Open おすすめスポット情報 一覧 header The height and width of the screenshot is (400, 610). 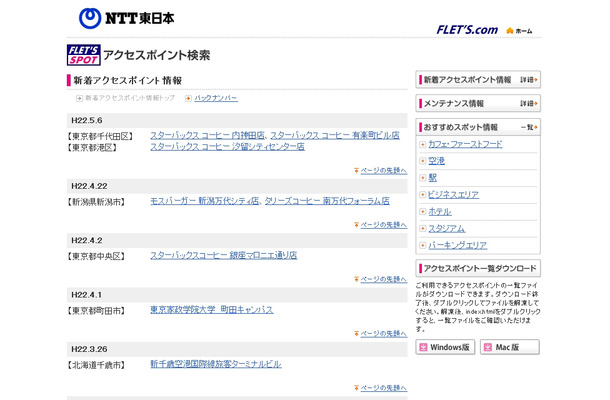point(478,127)
